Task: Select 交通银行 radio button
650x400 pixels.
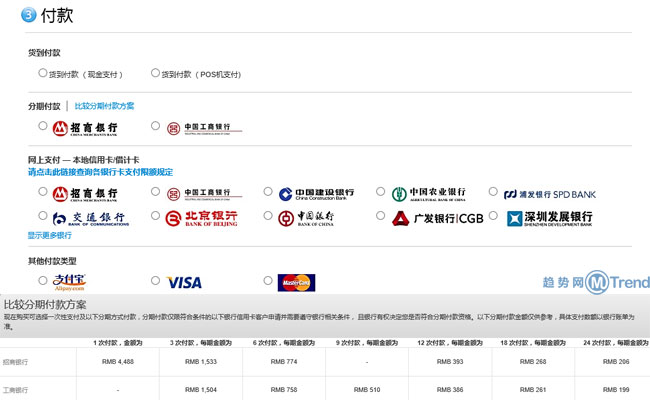Action: pos(42,216)
